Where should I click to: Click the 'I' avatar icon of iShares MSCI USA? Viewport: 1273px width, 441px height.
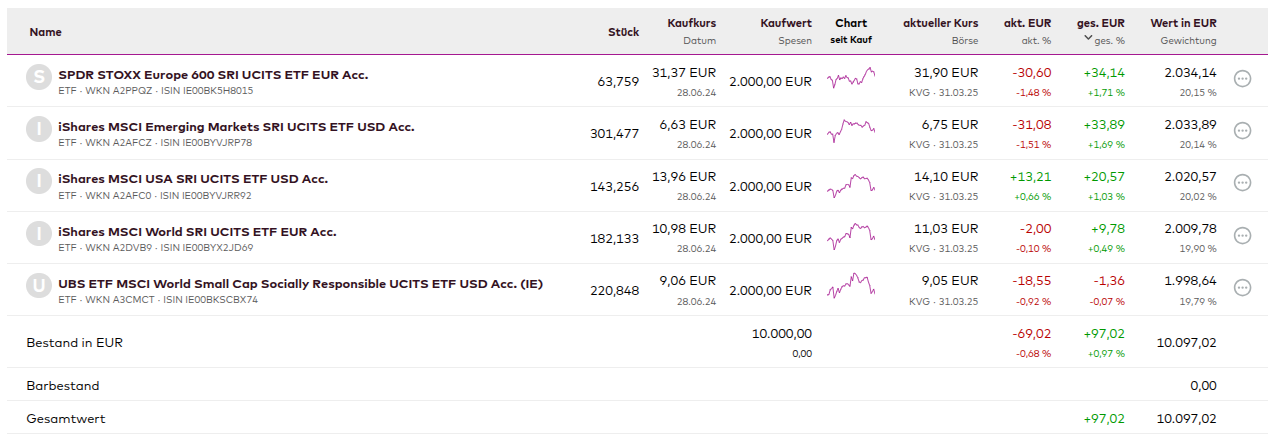(x=38, y=182)
